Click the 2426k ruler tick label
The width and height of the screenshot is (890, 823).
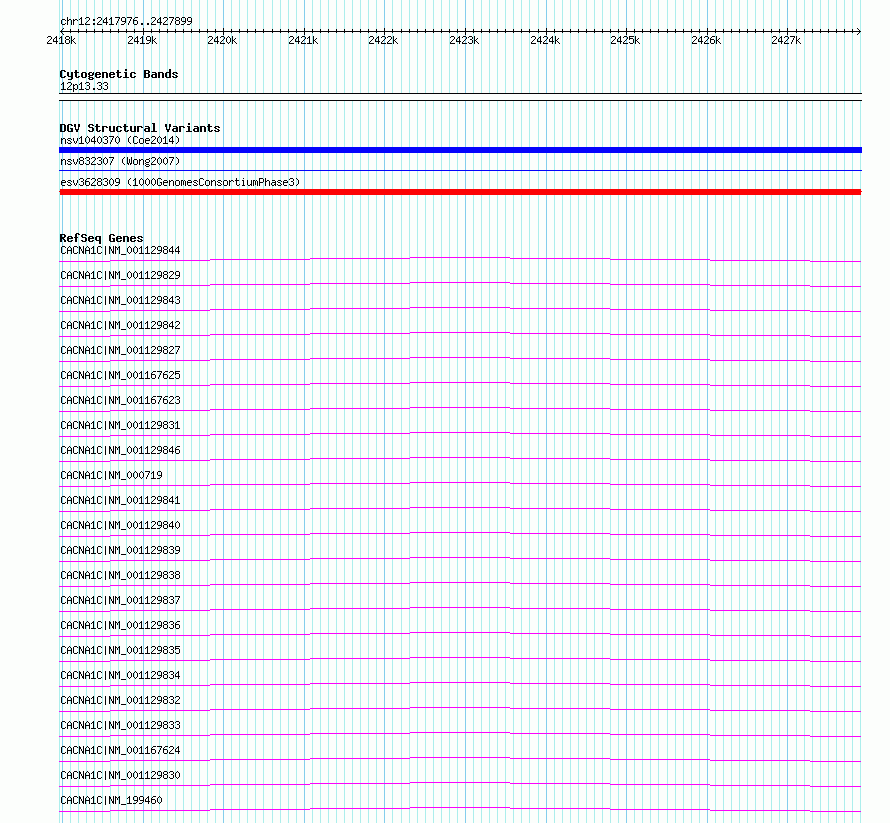(x=706, y=40)
